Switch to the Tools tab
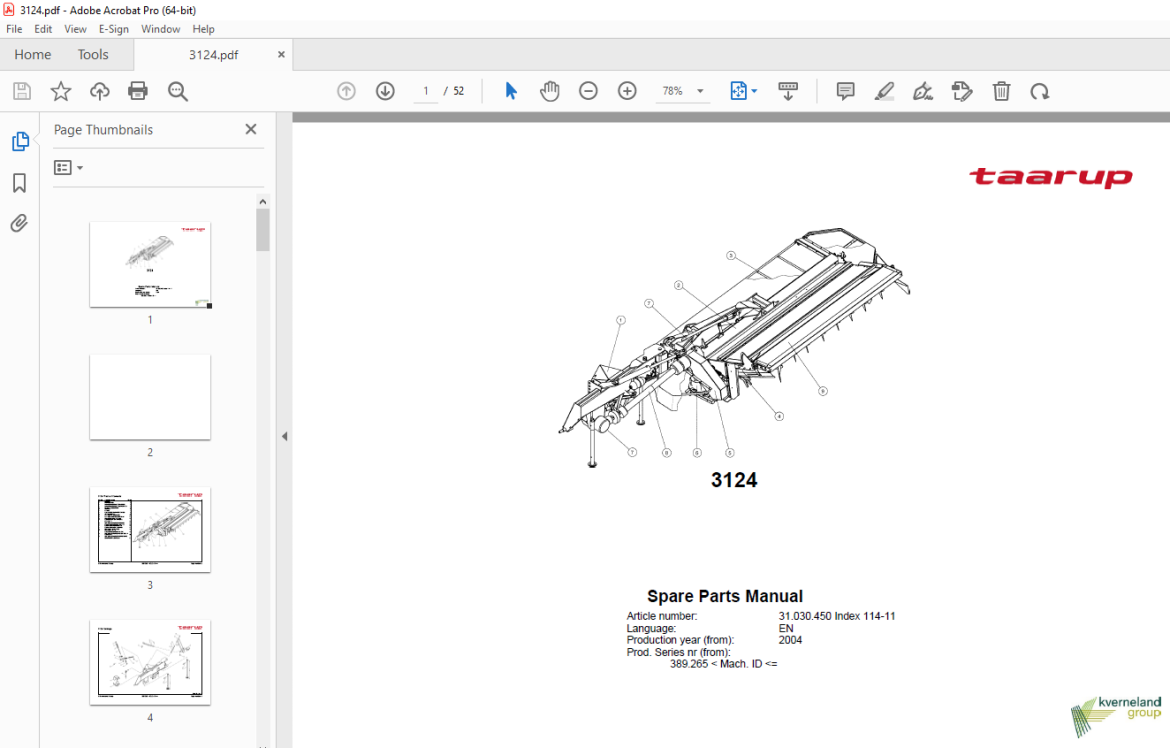 (93, 54)
